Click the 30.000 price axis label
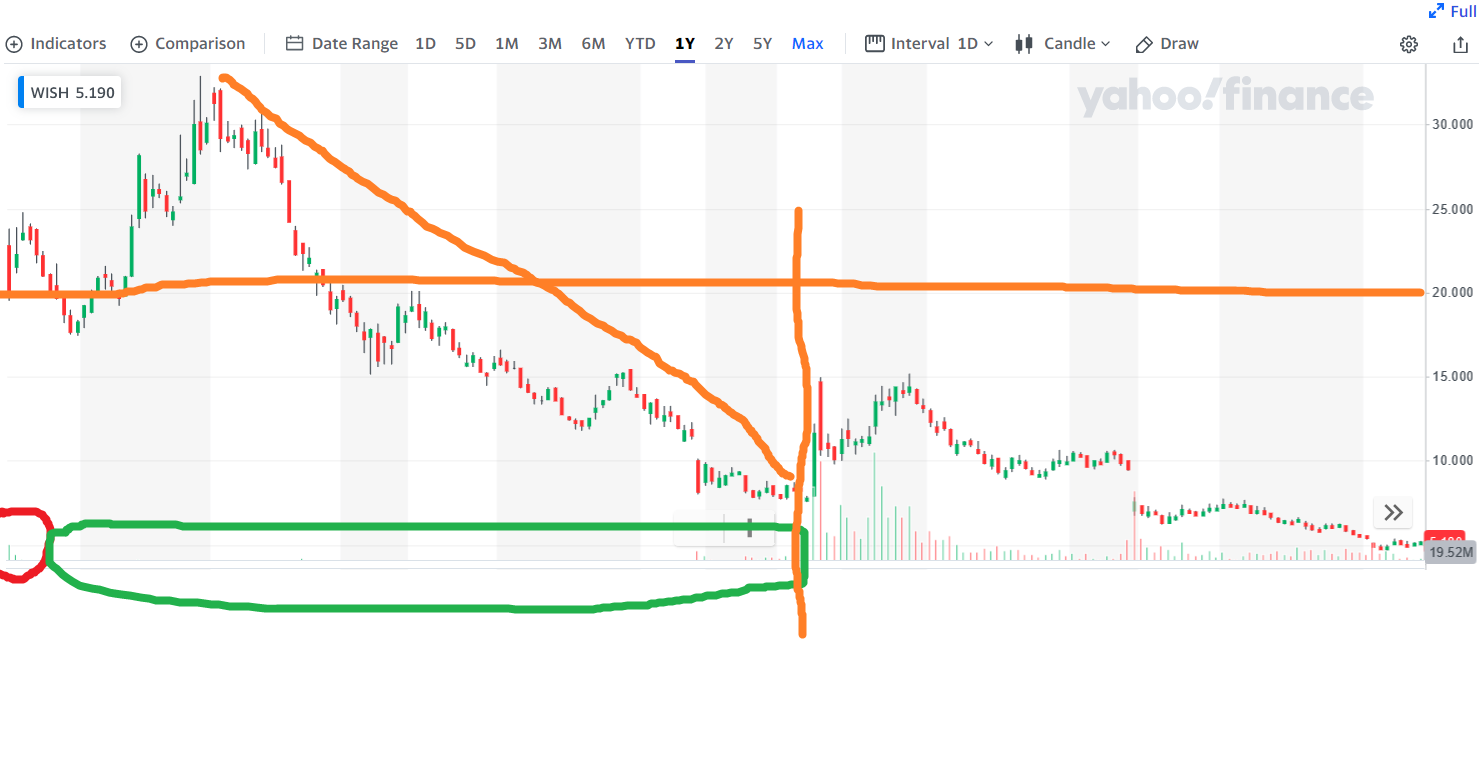The image size is (1479, 760). pos(1452,124)
